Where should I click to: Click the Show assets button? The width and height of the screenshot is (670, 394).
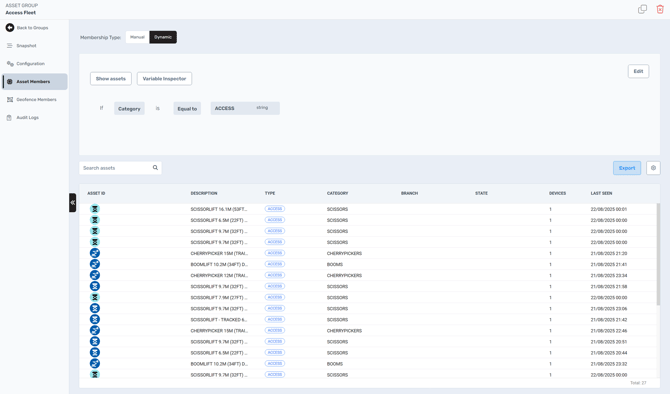(x=111, y=79)
